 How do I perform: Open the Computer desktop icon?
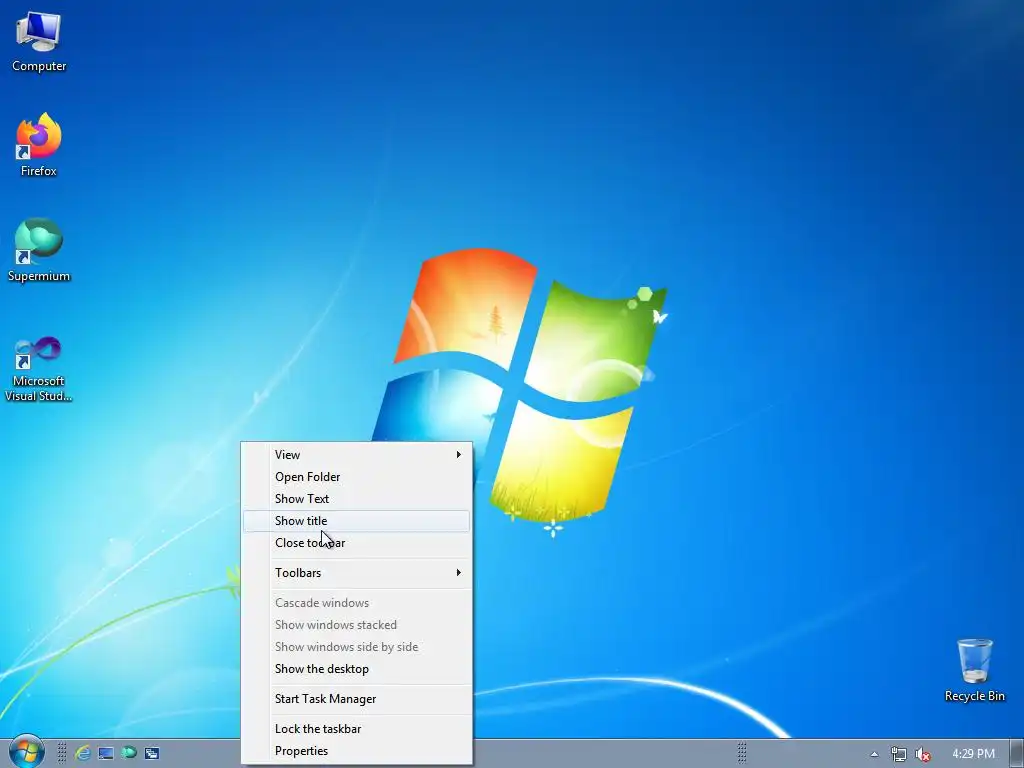click(x=39, y=42)
